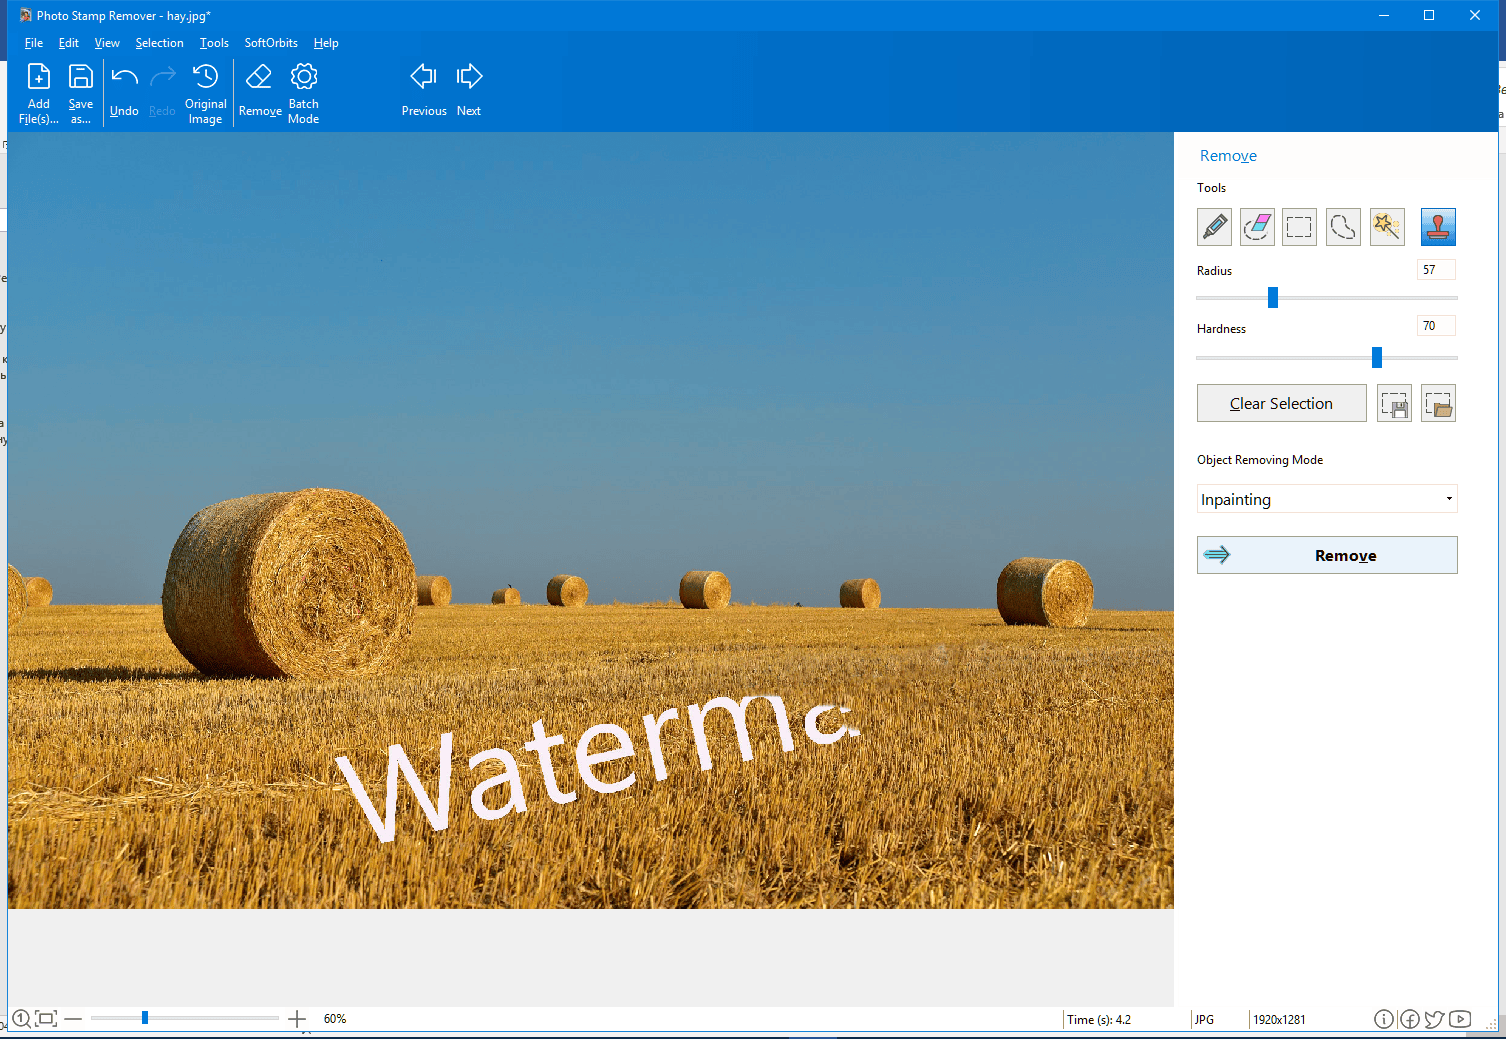
Task: Click the Clear Selection button
Action: pos(1281,404)
